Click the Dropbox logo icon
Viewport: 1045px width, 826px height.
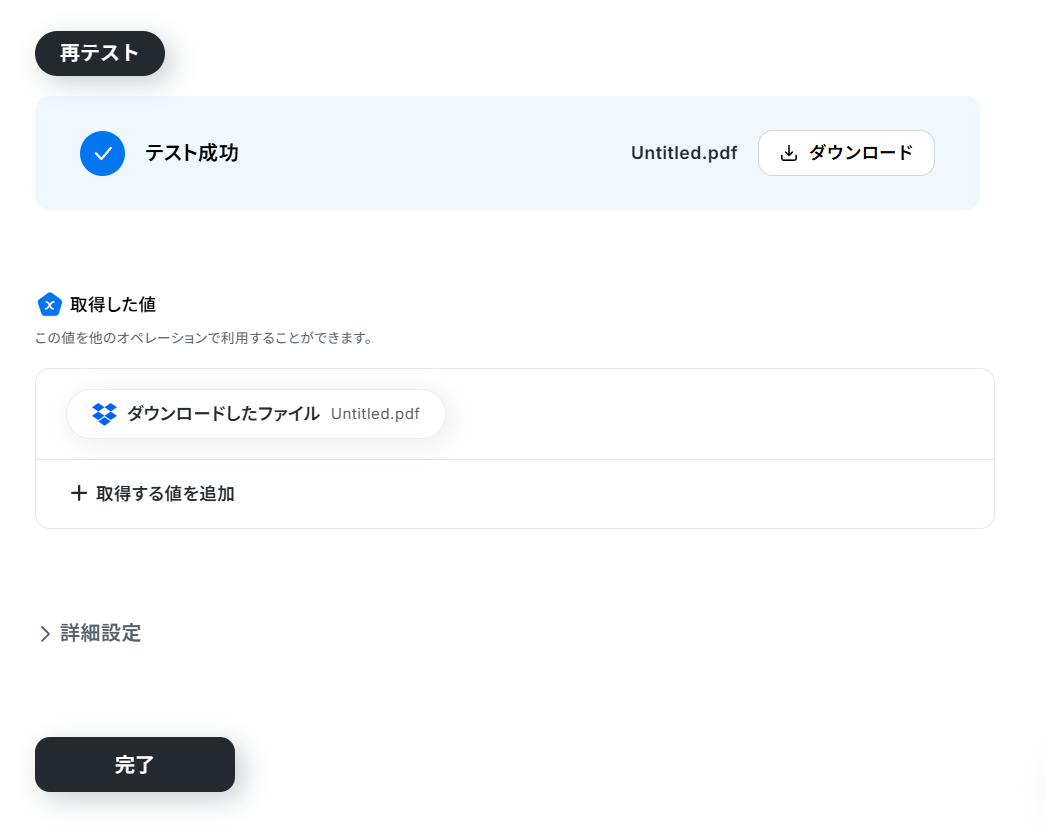click(105, 414)
